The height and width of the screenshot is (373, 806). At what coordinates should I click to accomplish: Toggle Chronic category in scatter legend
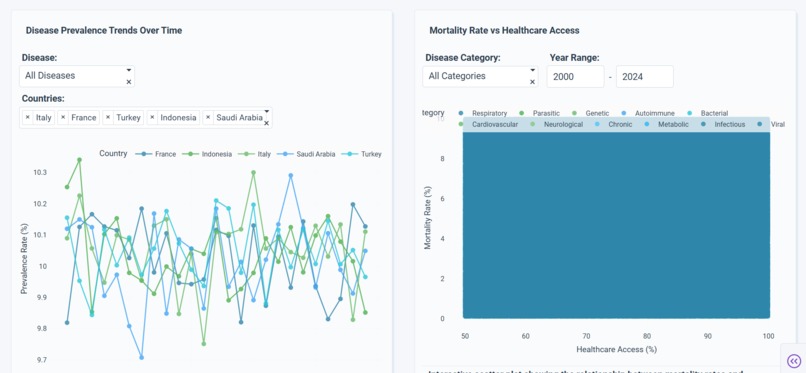614,124
